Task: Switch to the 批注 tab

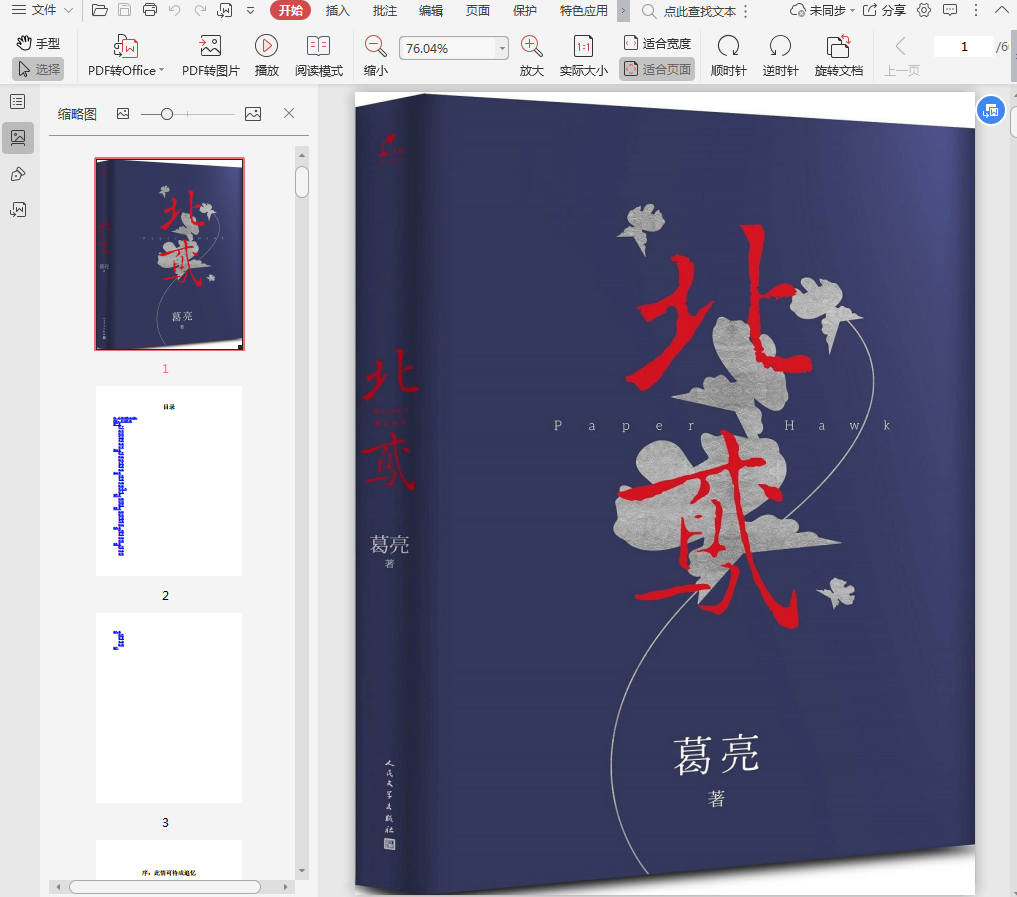Action: (x=385, y=10)
